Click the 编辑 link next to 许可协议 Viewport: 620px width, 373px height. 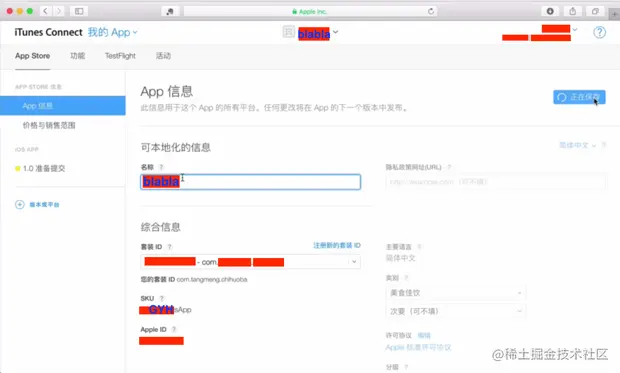(x=424, y=335)
